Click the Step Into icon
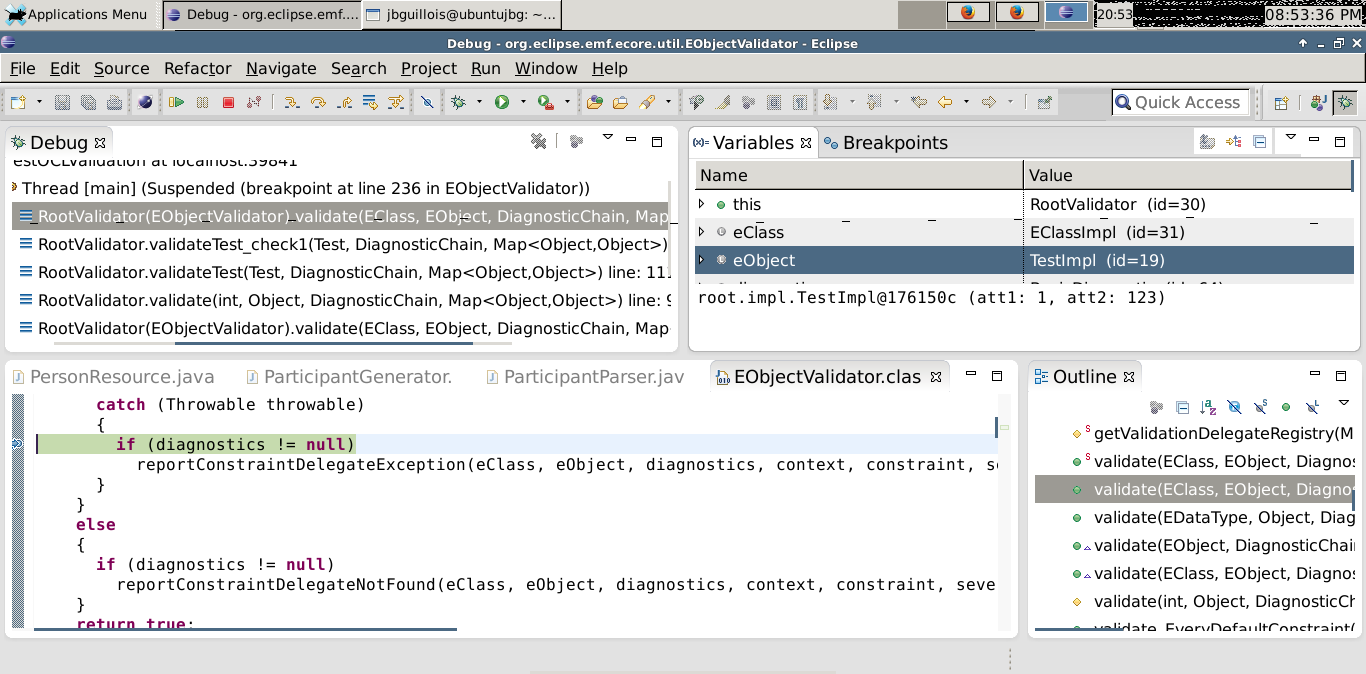1366x674 pixels. (x=292, y=102)
